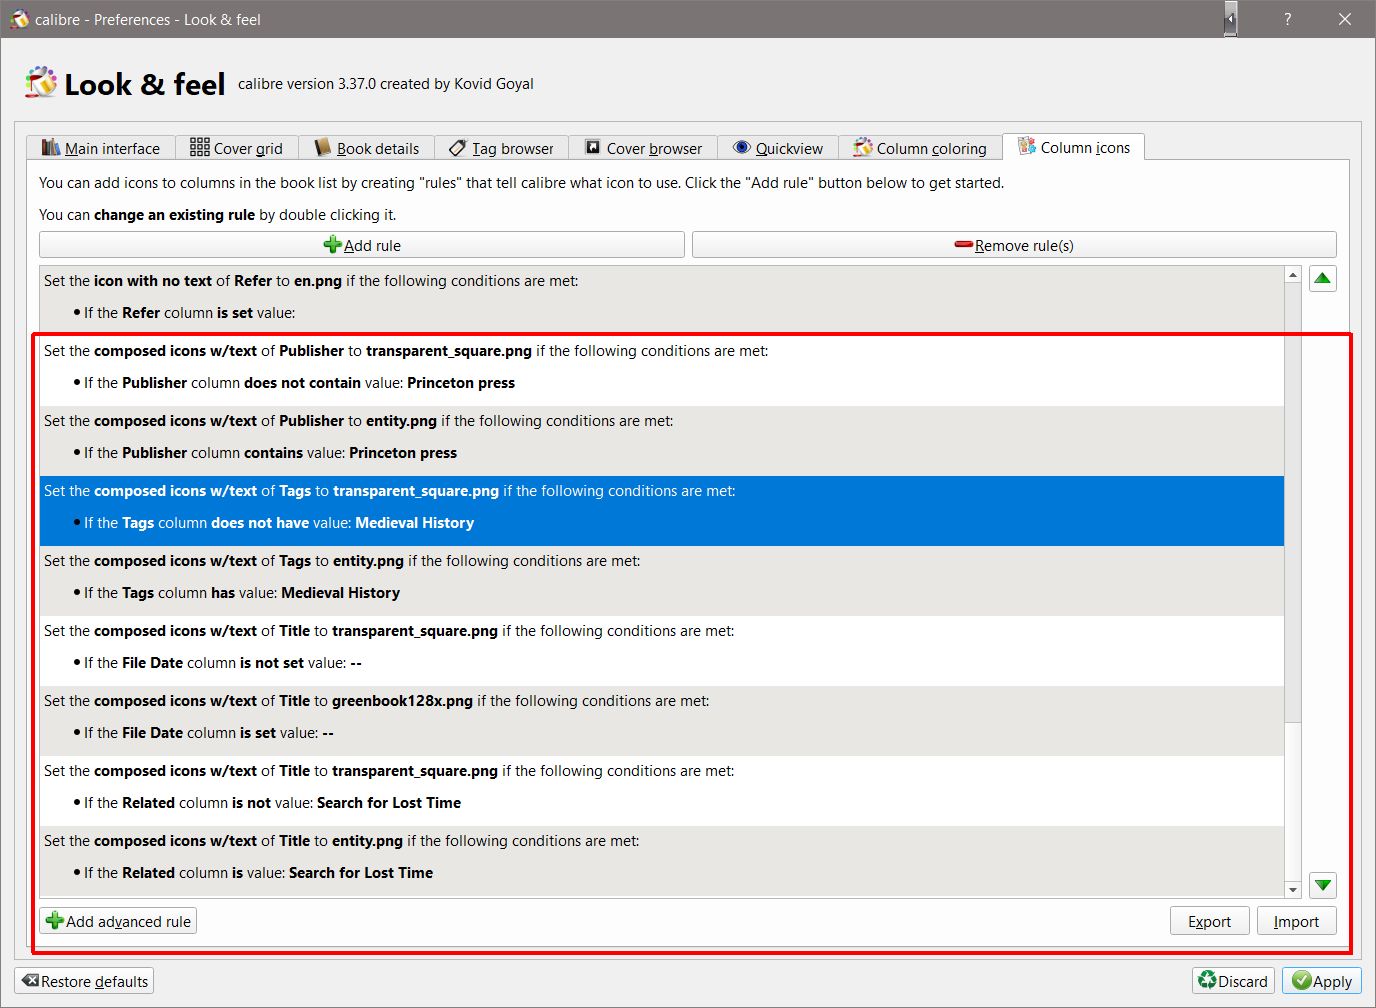Open the Column coloring tab
Image resolution: width=1376 pixels, height=1008 pixels.
click(920, 148)
